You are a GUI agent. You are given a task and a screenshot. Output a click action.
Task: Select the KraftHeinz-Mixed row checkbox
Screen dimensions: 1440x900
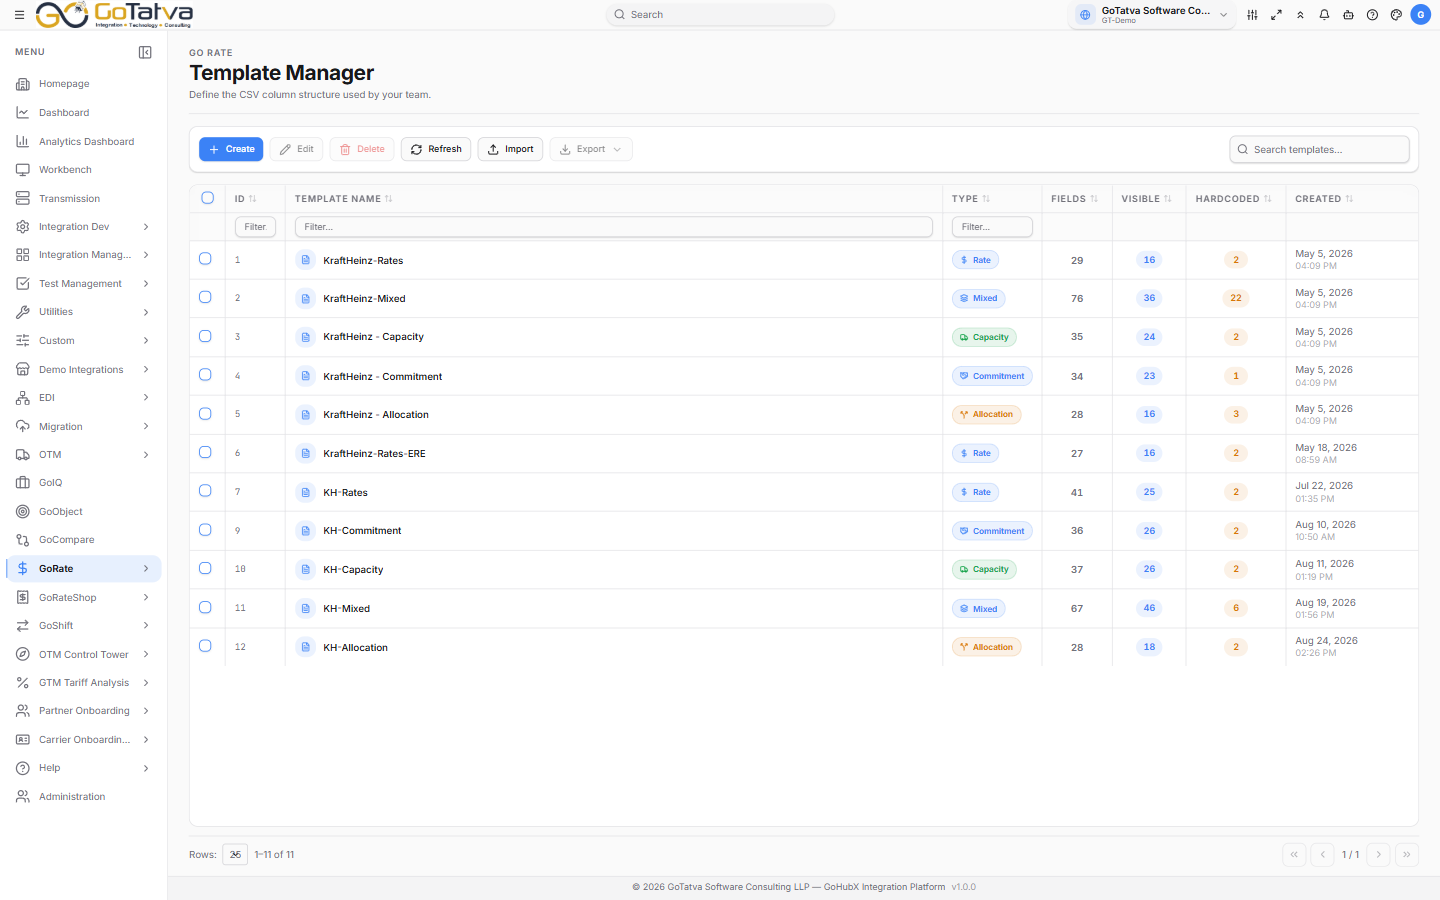(205, 297)
